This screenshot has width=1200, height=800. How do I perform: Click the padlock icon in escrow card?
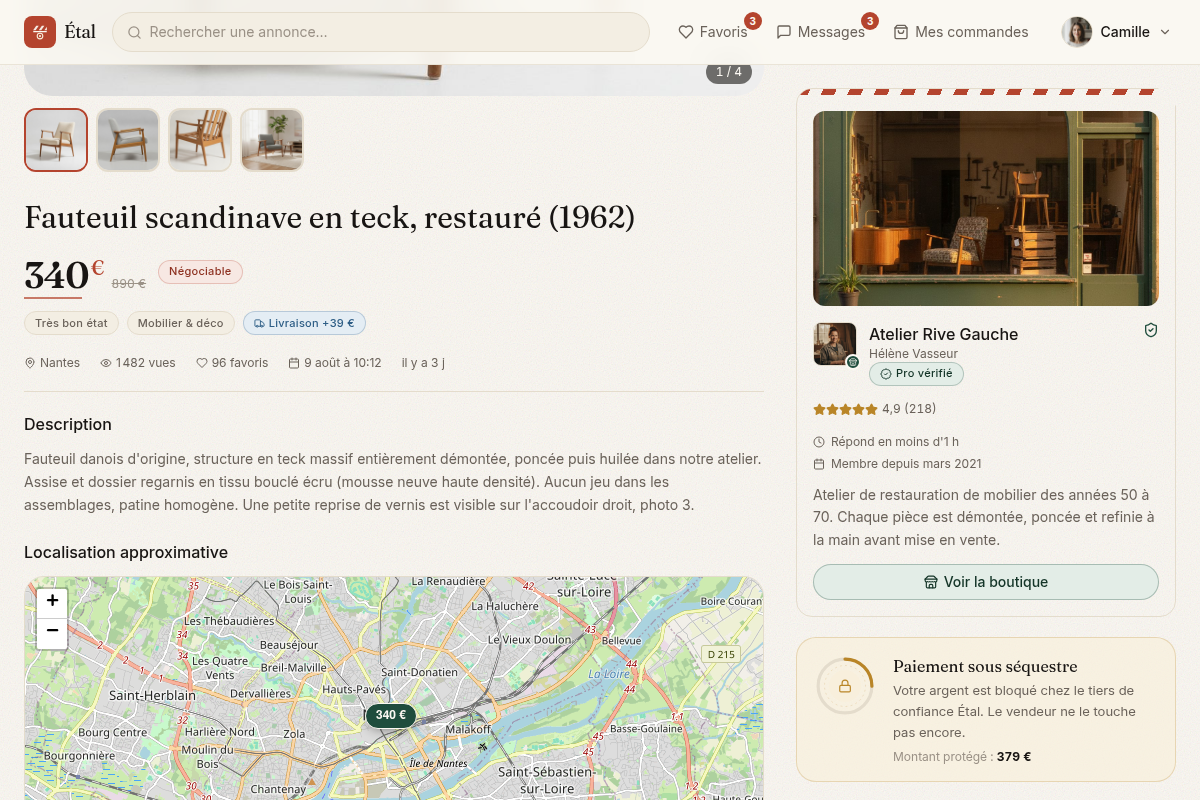click(x=845, y=686)
